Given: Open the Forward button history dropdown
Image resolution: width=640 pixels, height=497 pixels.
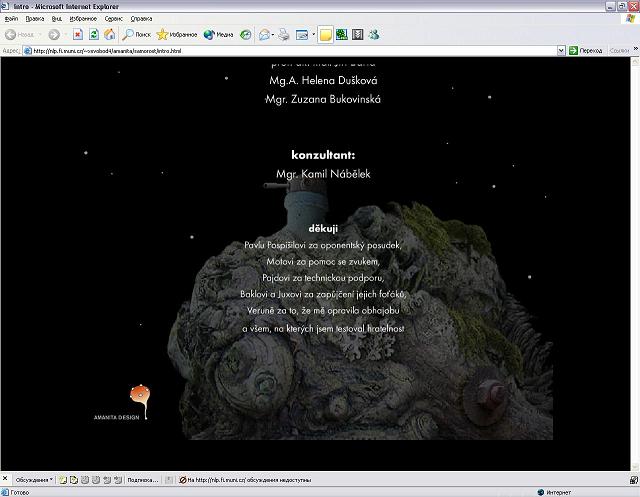Looking at the screenshot, I should tap(64, 35).
